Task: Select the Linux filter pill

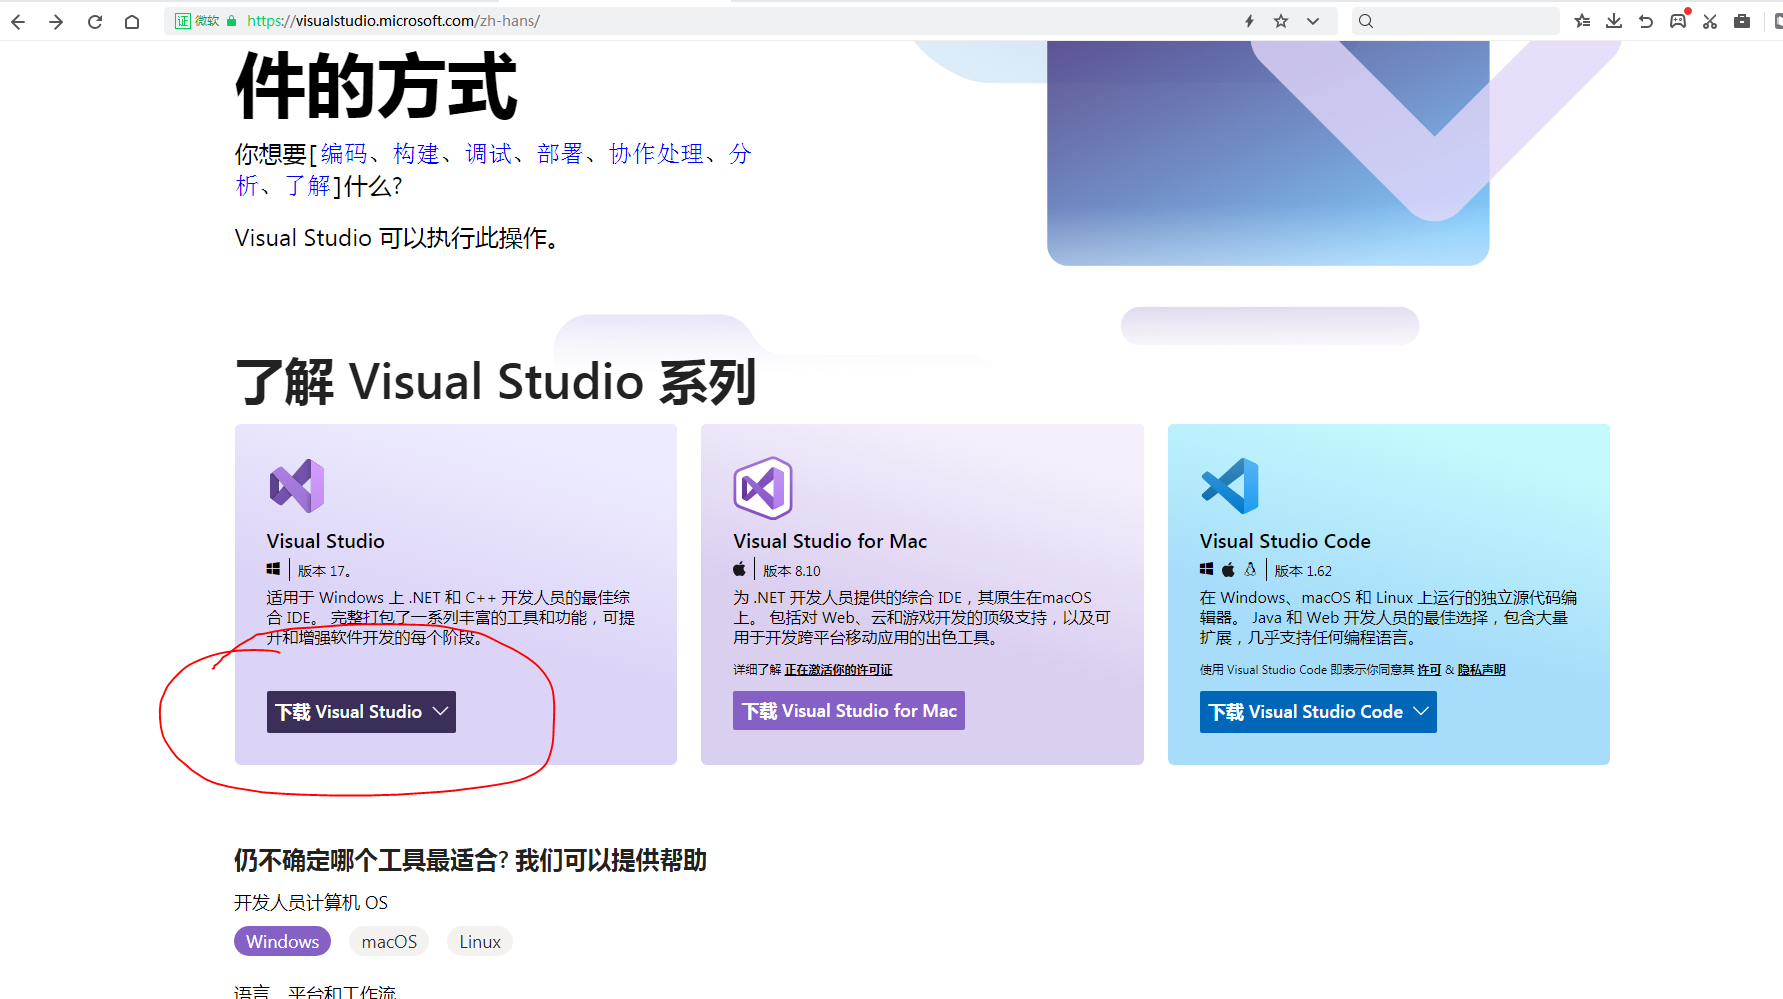Action: (x=479, y=941)
